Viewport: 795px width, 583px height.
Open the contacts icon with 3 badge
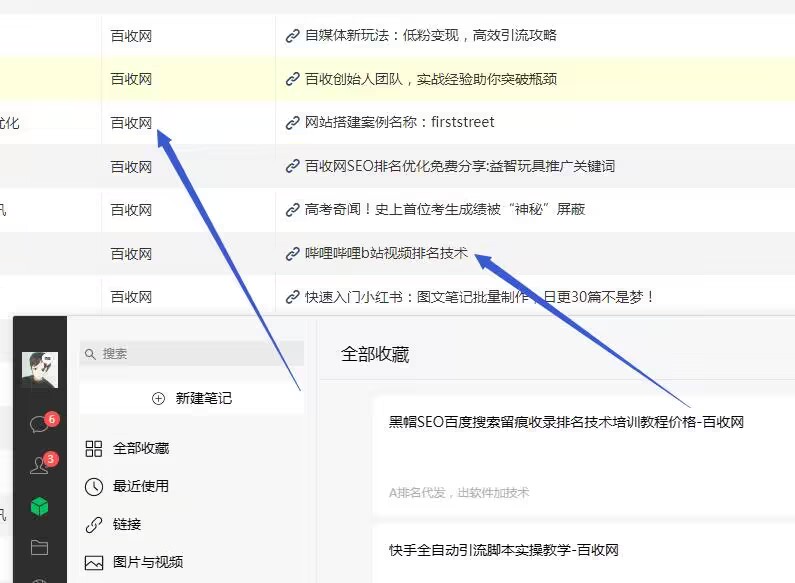point(41,464)
